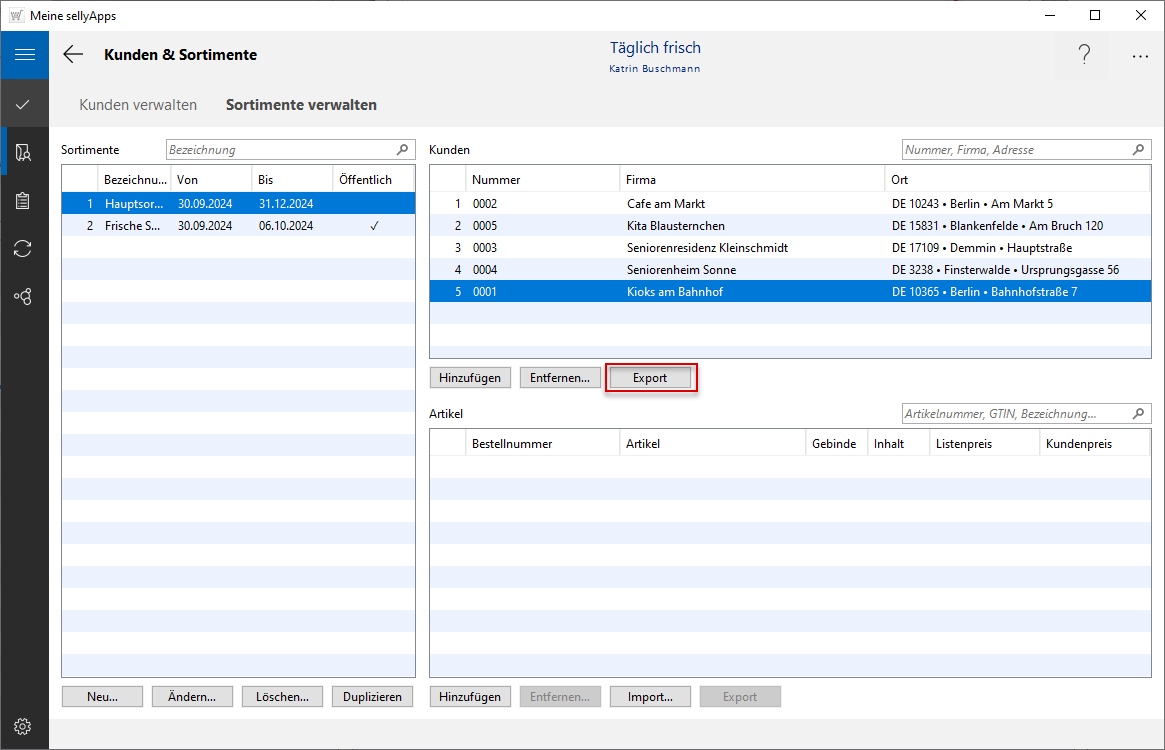Select the Sortimente verwalten tab

tap(301, 104)
